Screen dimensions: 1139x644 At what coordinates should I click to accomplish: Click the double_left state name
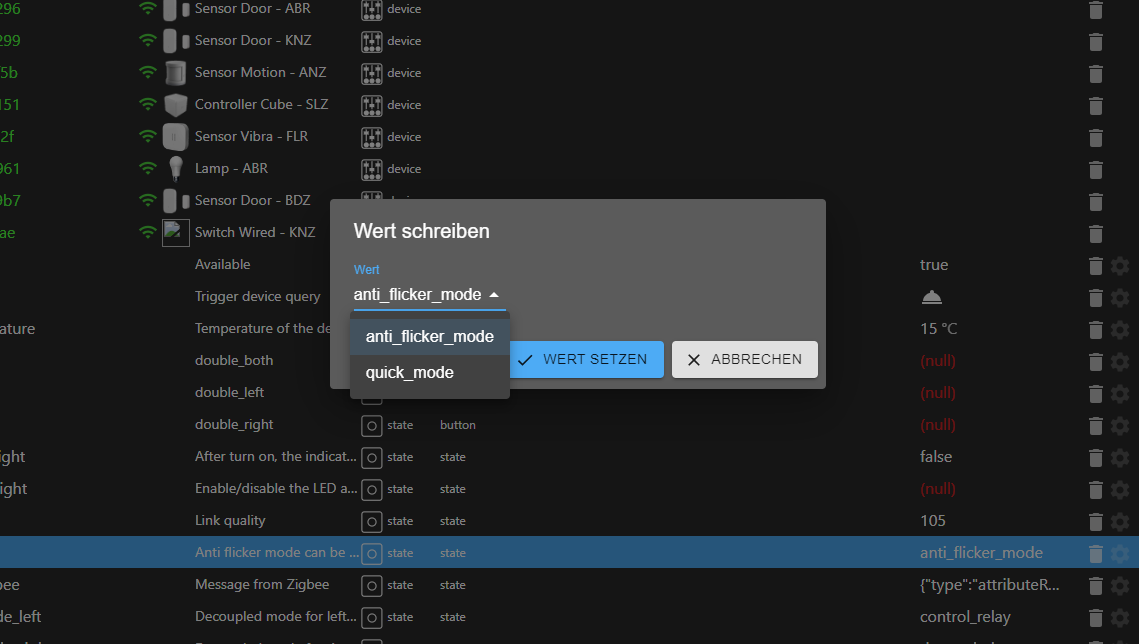[230, 392]
